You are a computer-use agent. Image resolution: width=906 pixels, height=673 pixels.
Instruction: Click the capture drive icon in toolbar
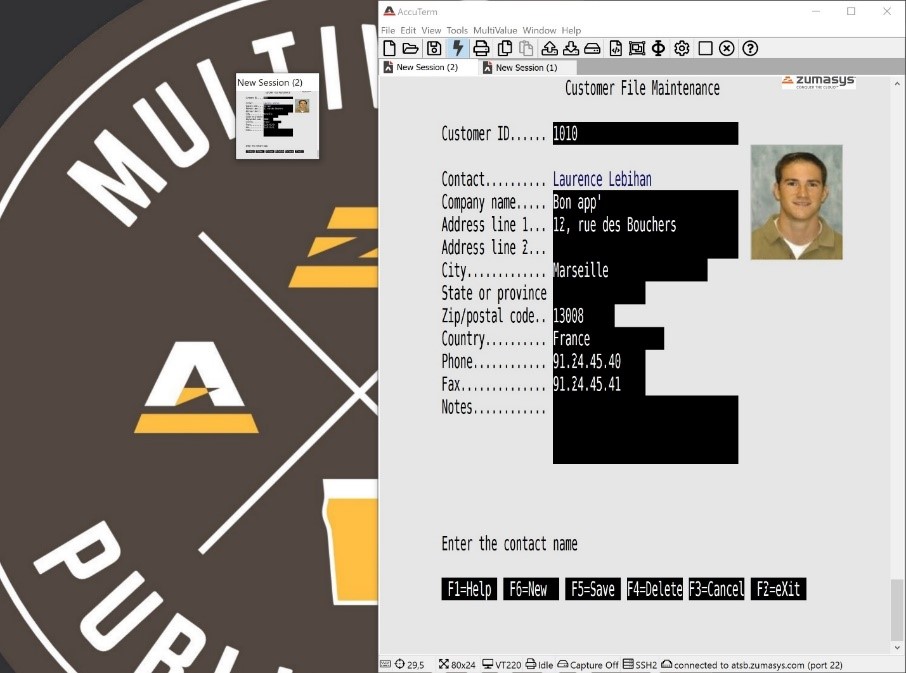click(x=592, y=49)
